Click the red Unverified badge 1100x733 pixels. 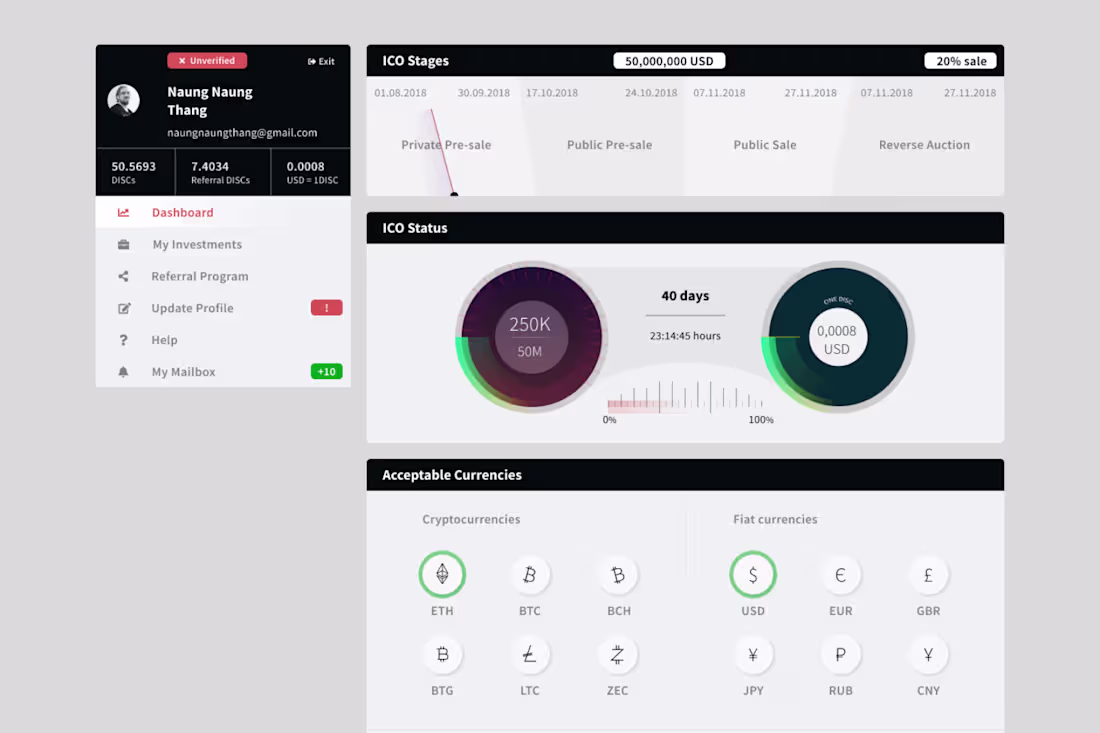(207, 60)
